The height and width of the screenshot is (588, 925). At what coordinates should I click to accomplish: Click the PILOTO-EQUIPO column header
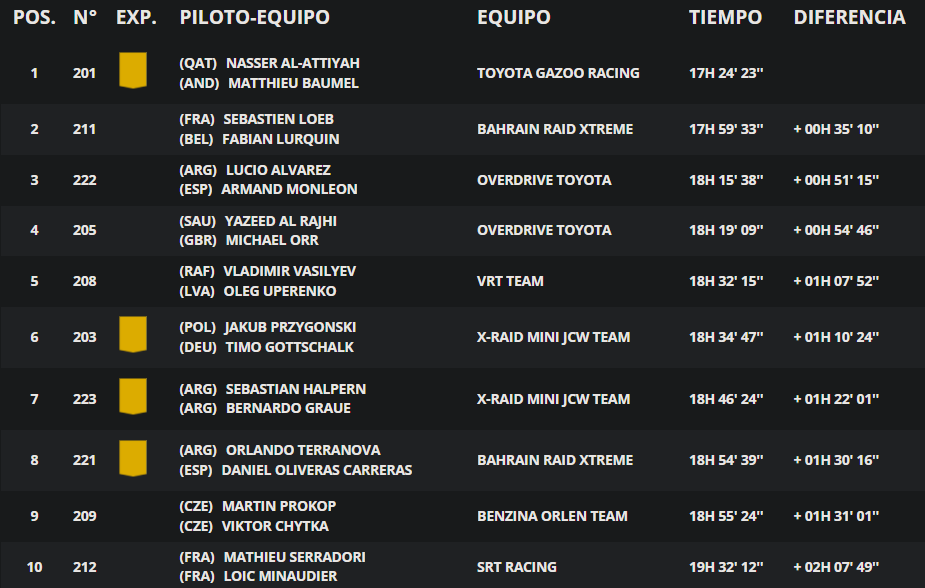tap(254, 18)
